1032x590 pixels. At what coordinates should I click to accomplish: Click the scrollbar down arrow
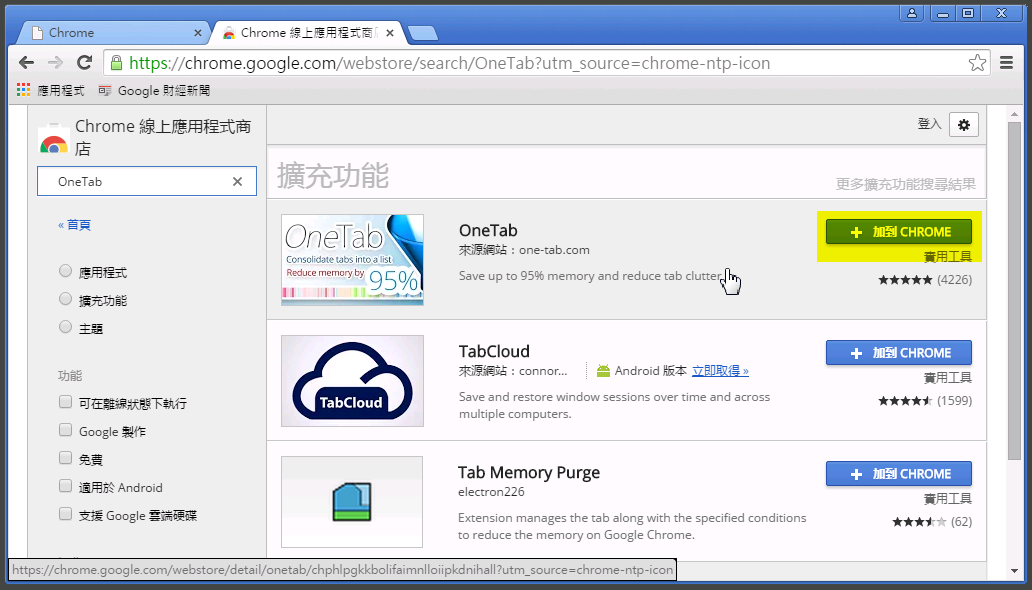click(x=1014, y=571)
